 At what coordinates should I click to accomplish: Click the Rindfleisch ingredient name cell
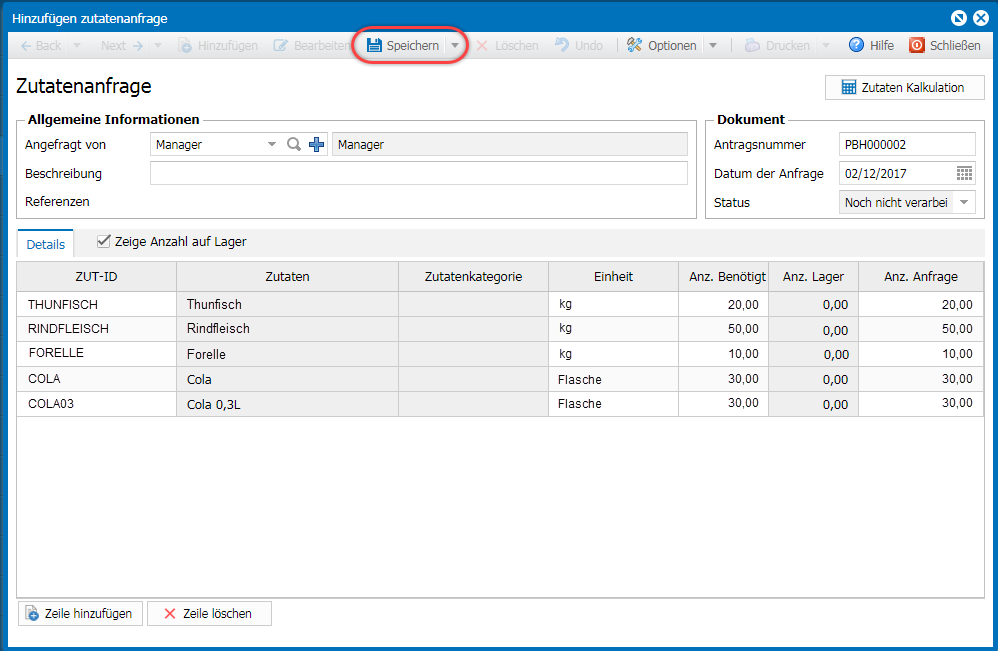point(287,329)
